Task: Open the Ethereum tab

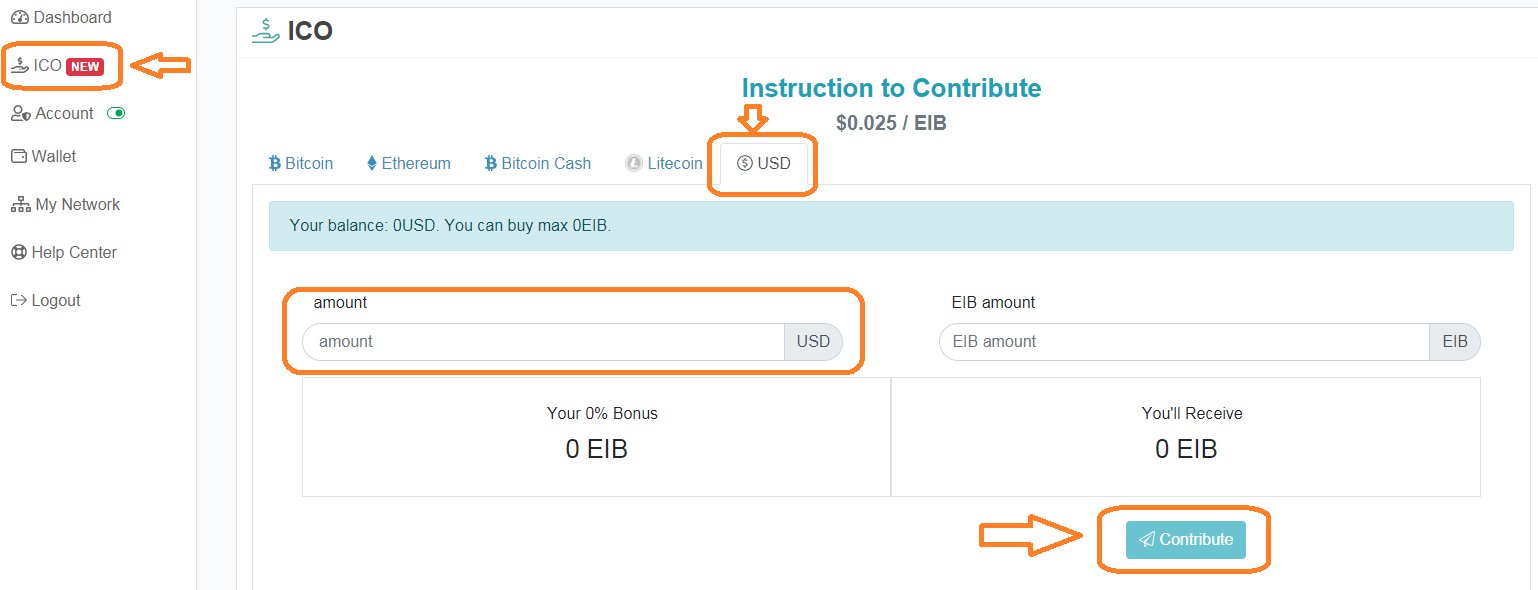Action: (408, 163)
